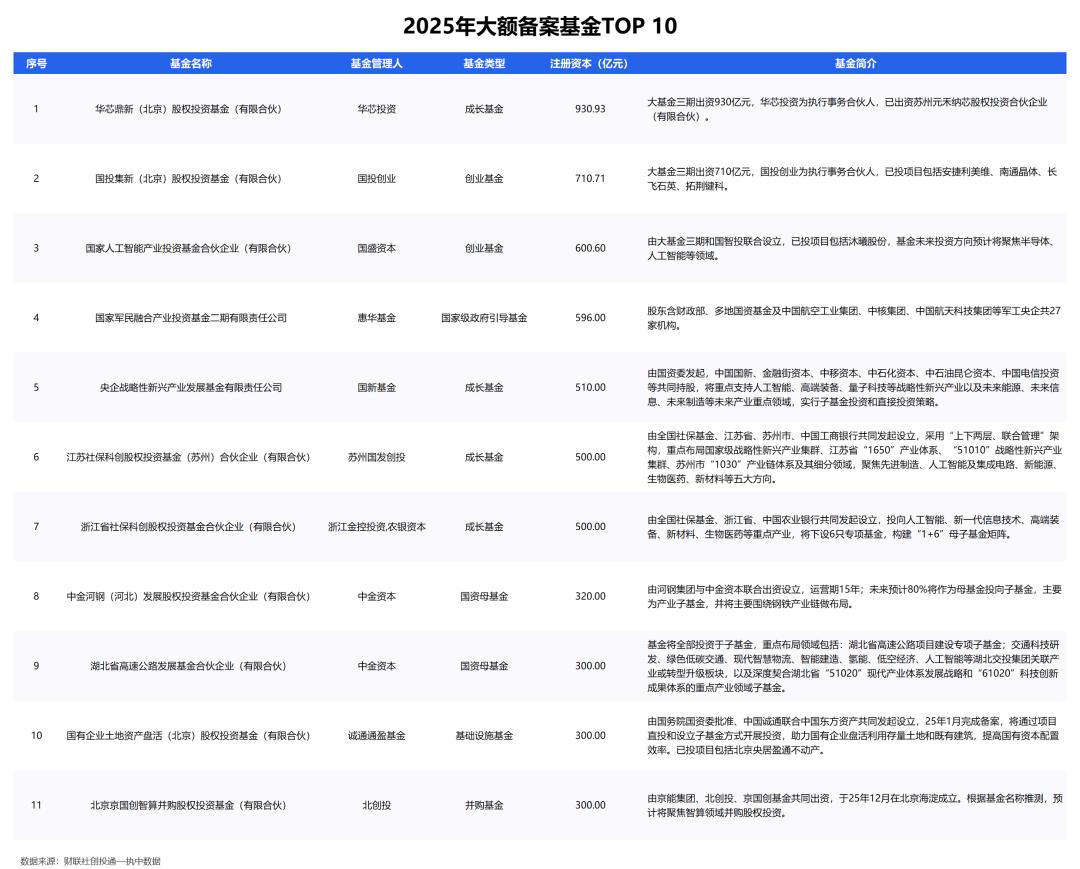Click capital value 510.00

(x=590, y=387)
